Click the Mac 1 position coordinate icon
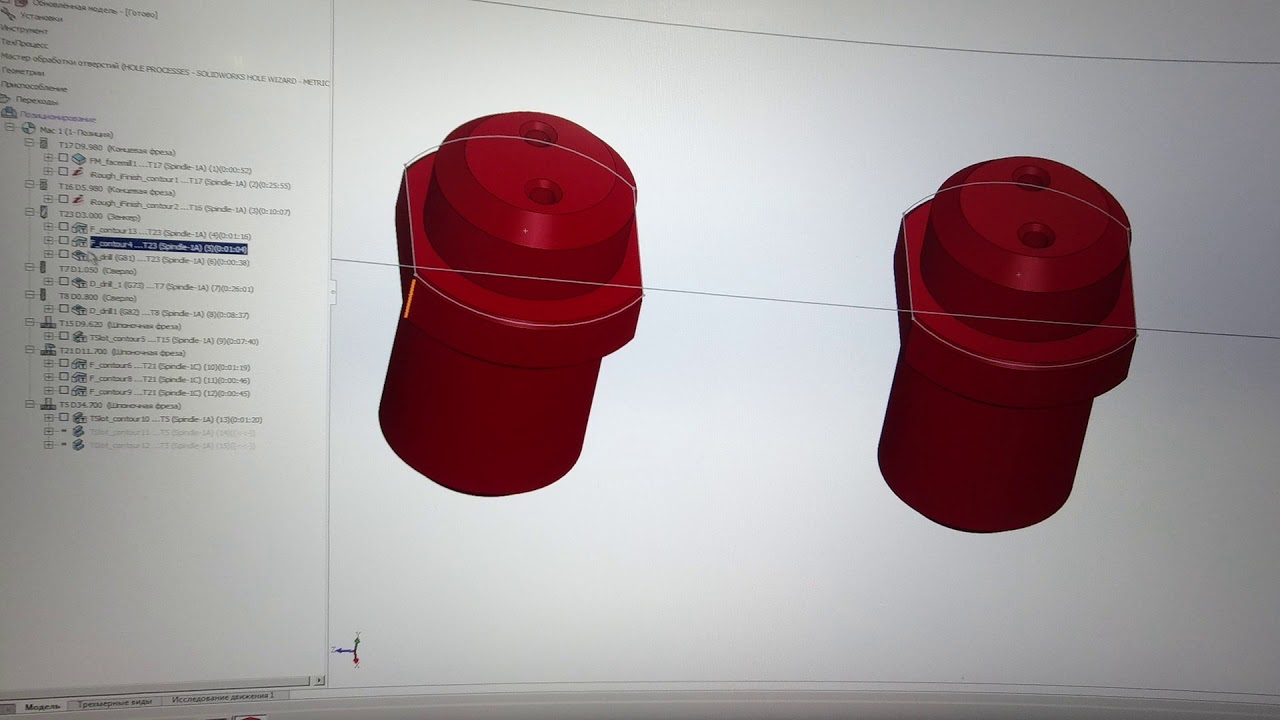The image size is (1280, 720). click(x=28, y=130)
